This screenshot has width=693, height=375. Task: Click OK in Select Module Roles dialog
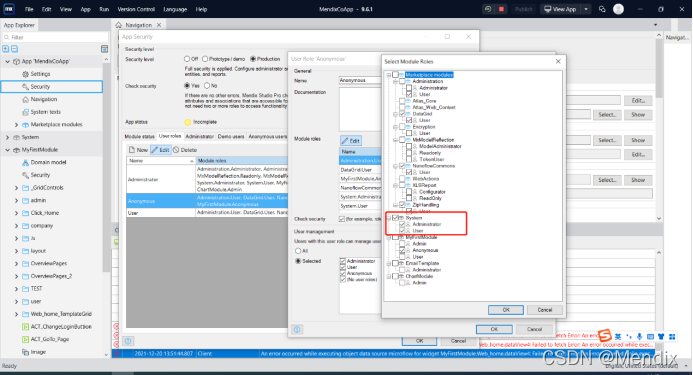click(x=506, y=310)
